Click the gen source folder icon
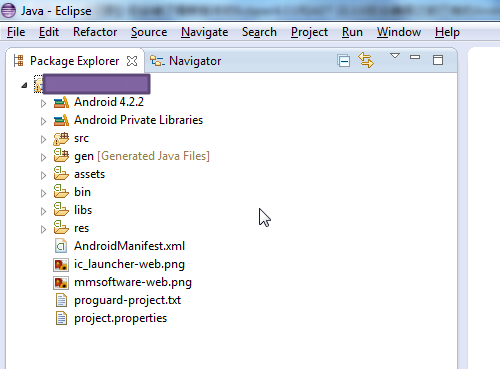500x369 pixels. 61,156
